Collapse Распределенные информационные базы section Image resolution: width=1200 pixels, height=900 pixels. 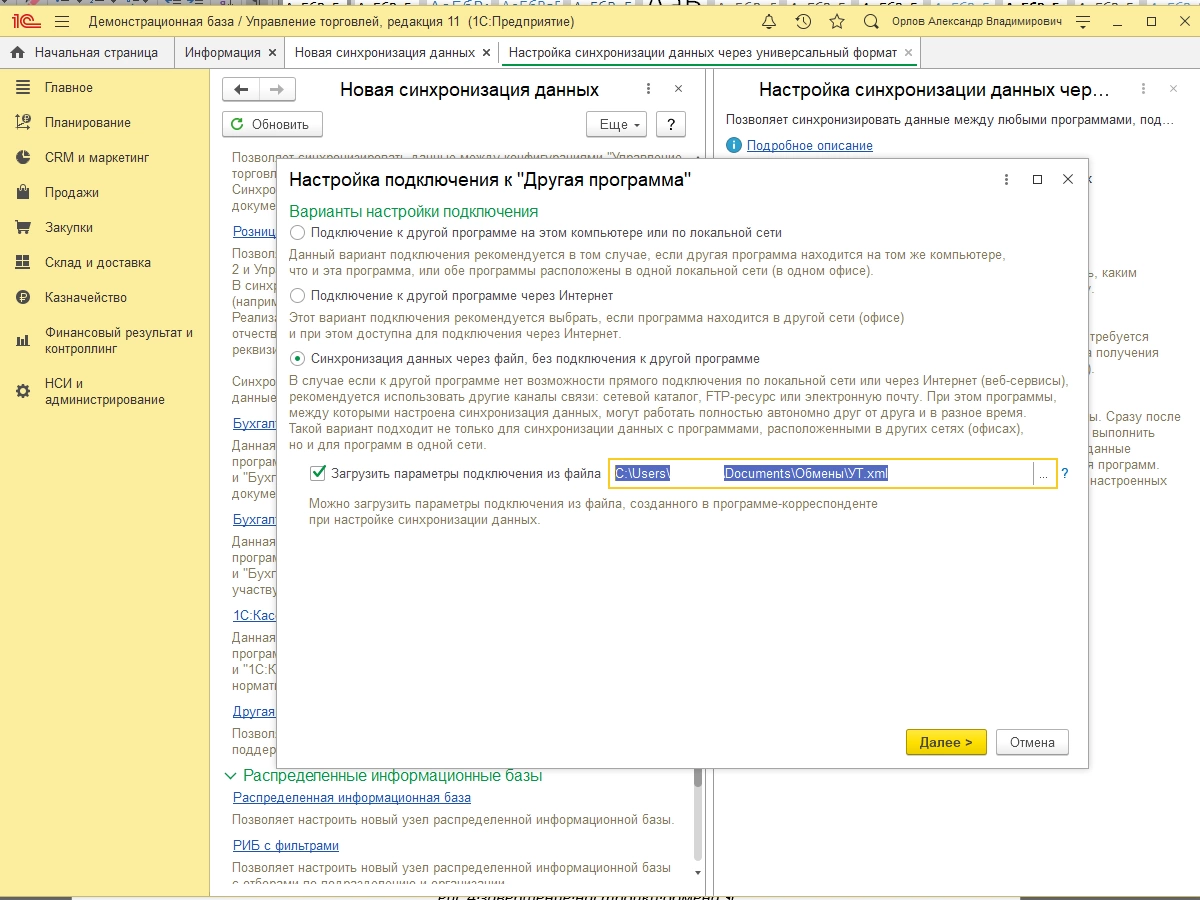coord(231,776)
